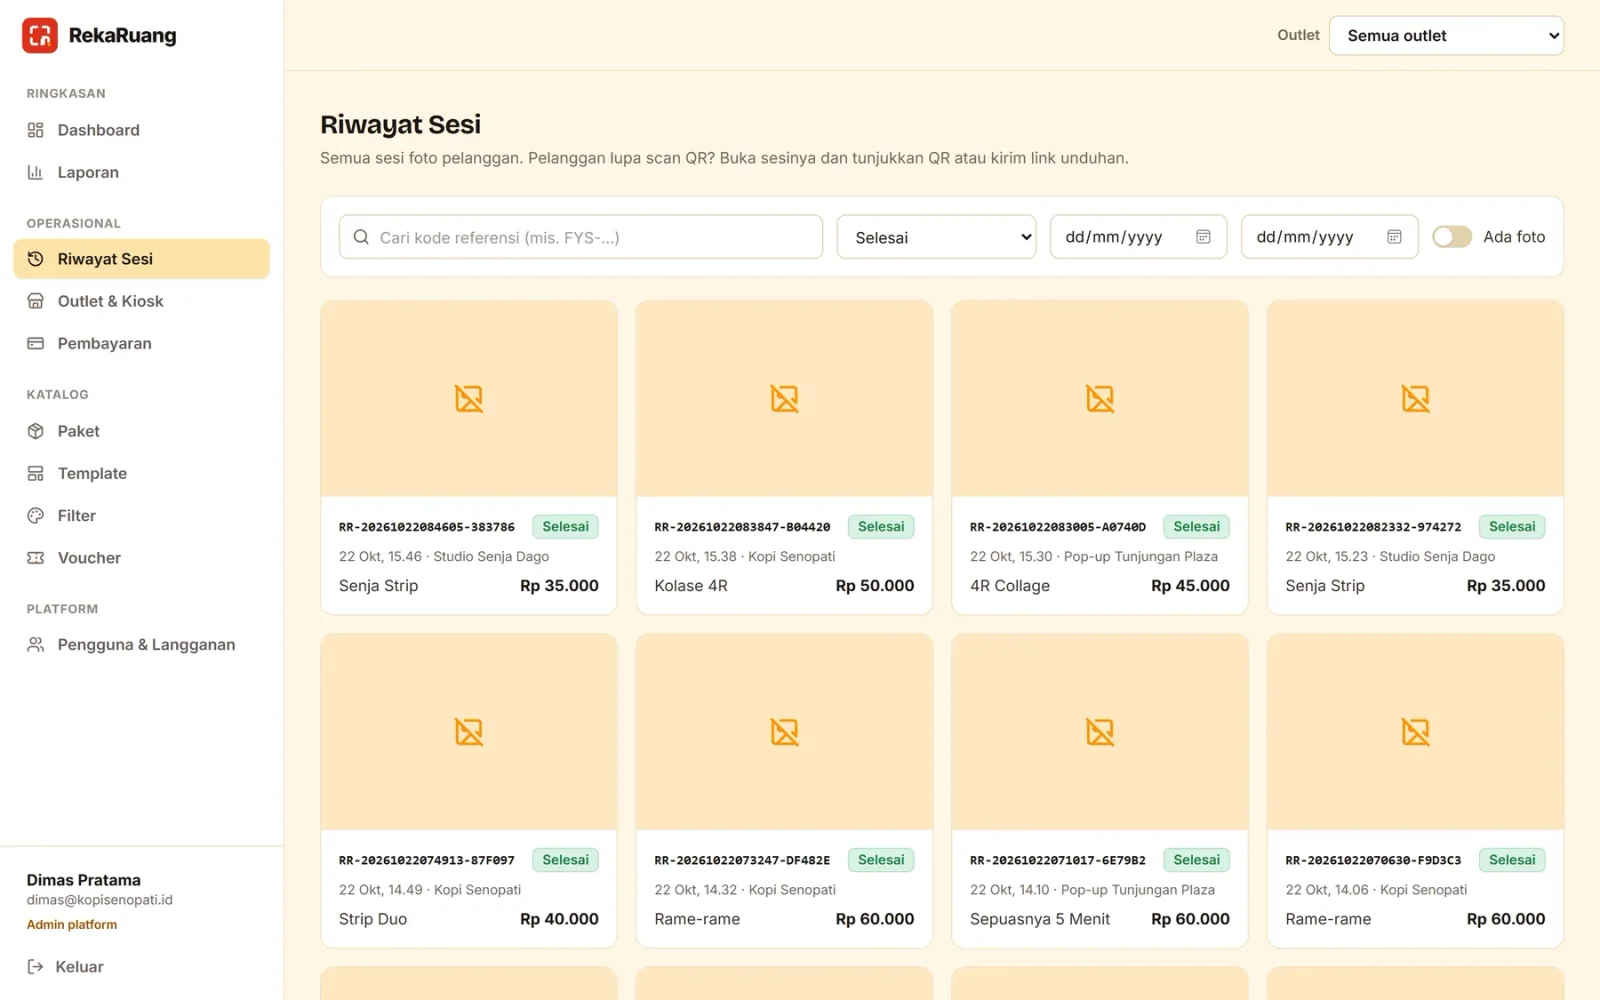Click reference code RR-20261022073247-DF482E
Screen dimensions: 1600x1000
pos(742,860)
